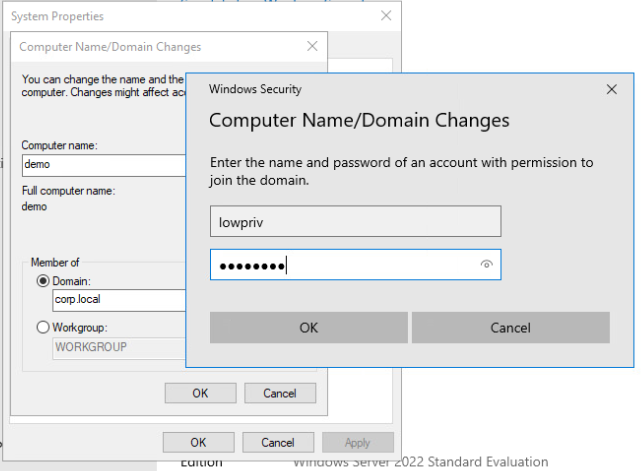Cancel the Windows Security credential prompt
This screenshot has height=471, width=642.
pyautogui.click(x=510, y=327)
